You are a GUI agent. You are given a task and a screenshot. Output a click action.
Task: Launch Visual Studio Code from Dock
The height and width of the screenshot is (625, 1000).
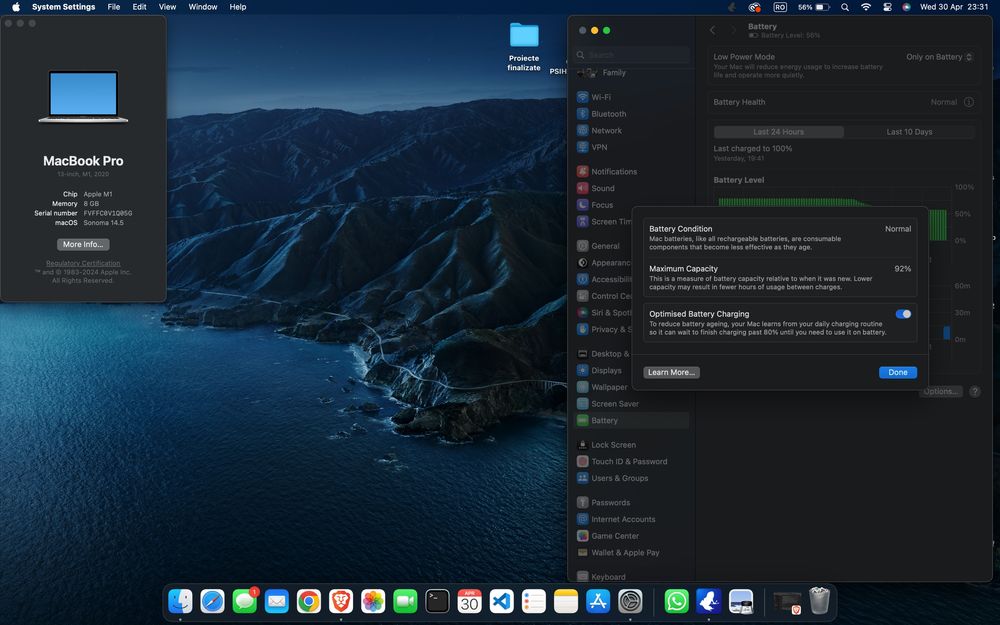tap(501, 600)
